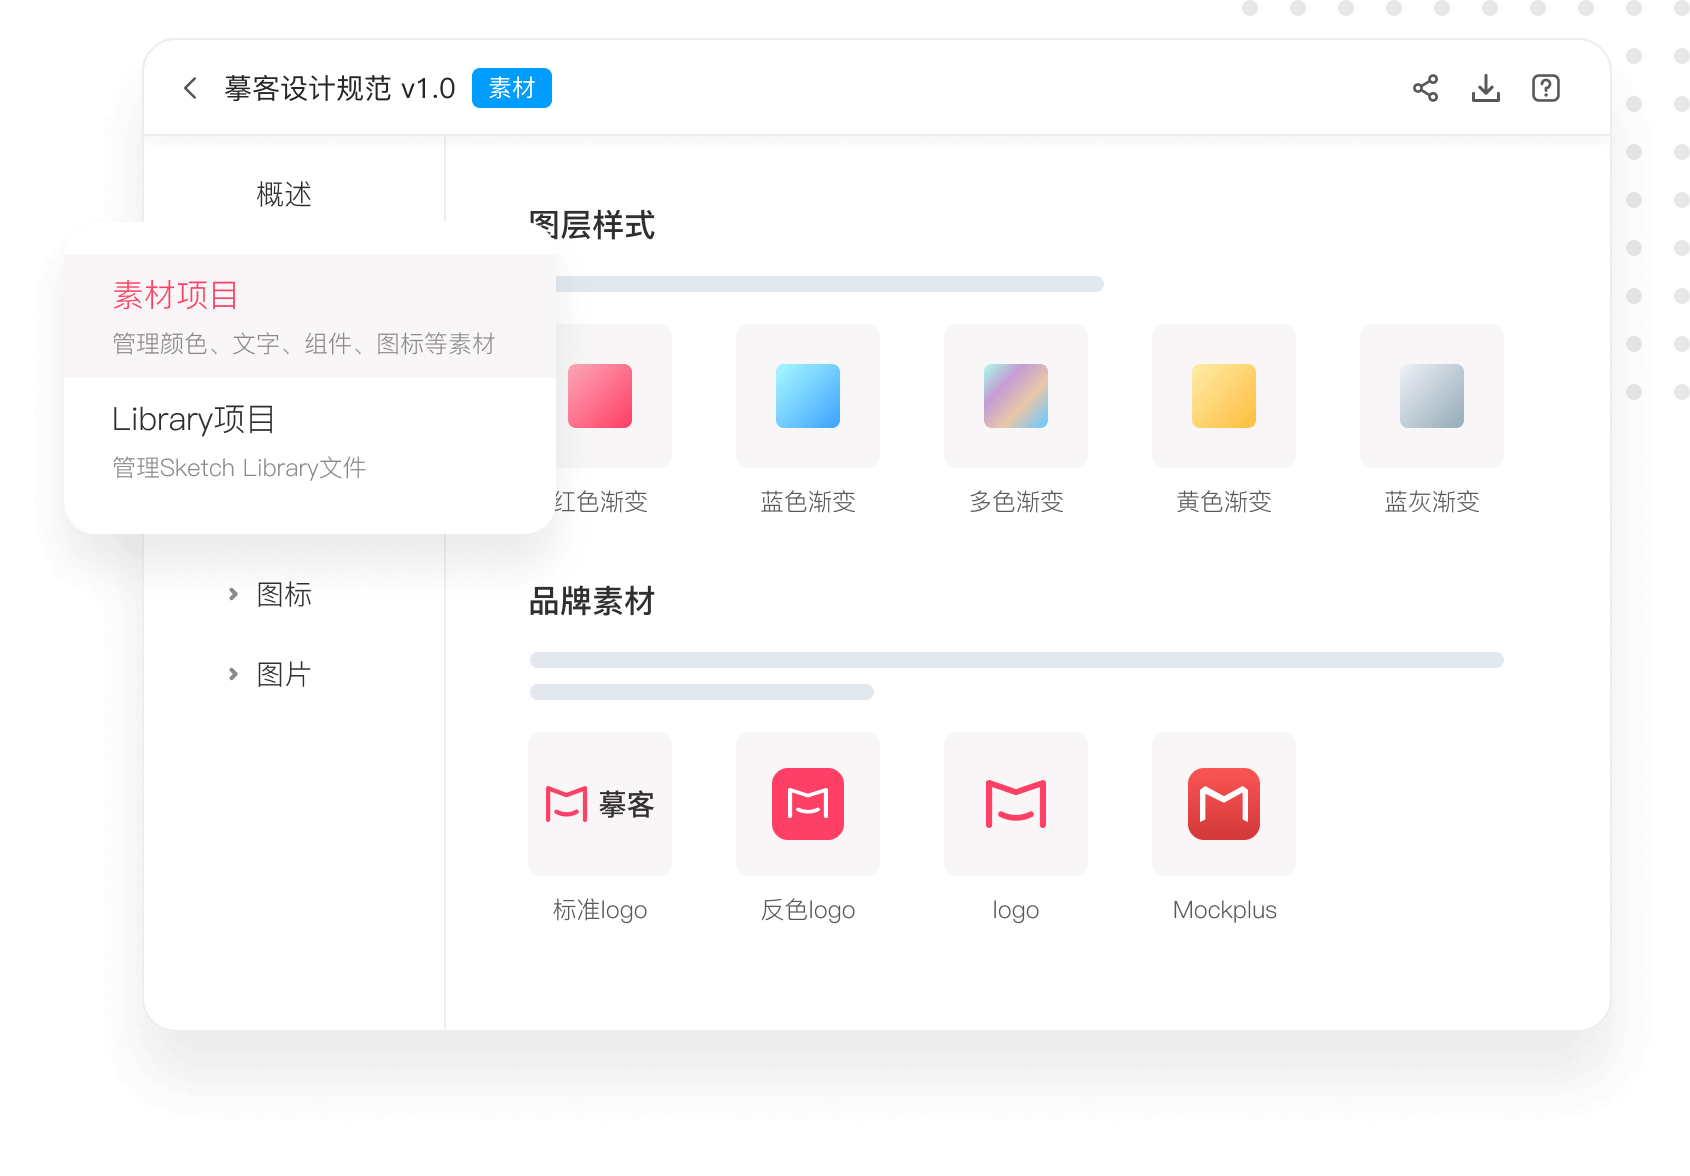The height and width of the screenshot is (1176, 1690).
Task: Pick the 蓝灰渐变 gradient swatch
Action: tap(1432, 396)
